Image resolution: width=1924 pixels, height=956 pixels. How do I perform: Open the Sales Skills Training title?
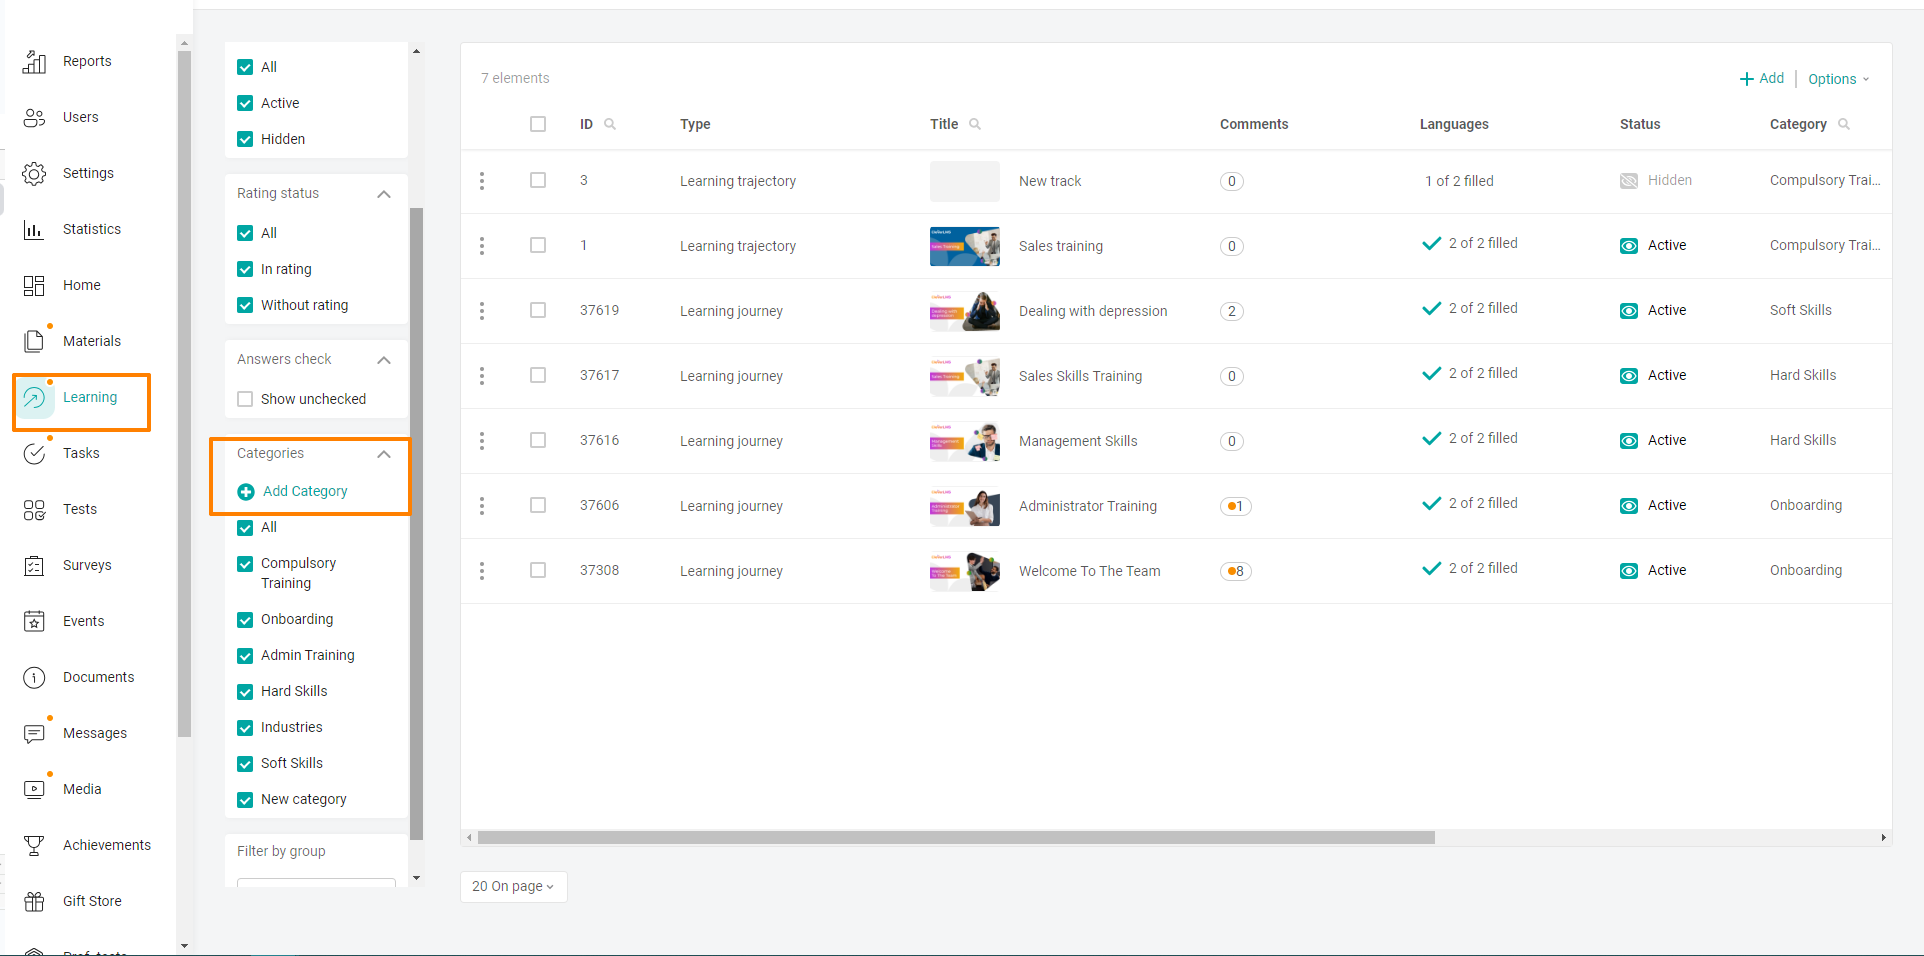1080,376
